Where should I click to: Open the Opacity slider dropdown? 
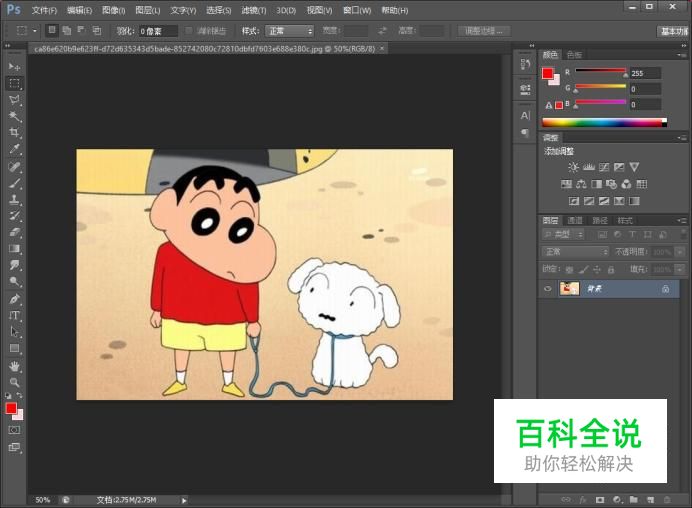click(680, 252)
